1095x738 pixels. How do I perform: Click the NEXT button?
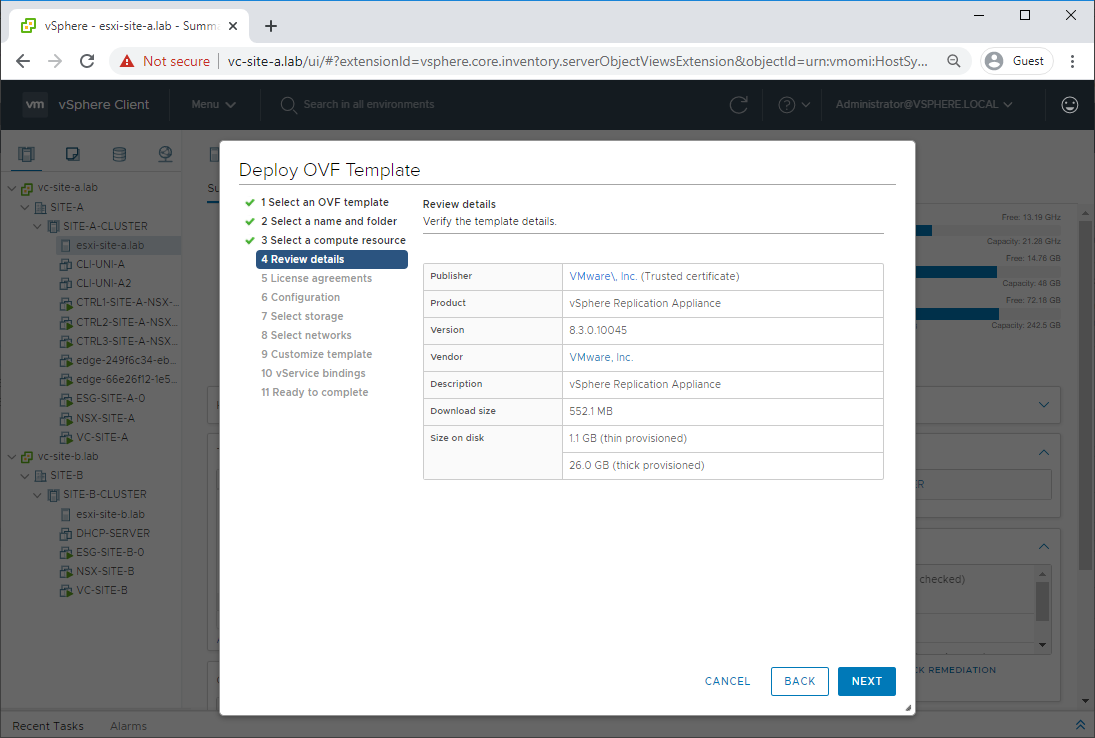(867, 681)
